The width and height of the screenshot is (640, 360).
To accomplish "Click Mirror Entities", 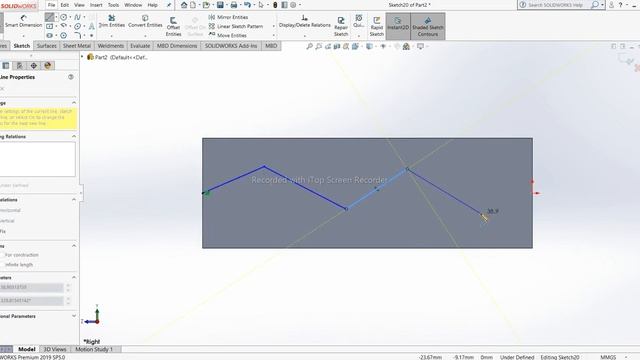I will point(228,17).
